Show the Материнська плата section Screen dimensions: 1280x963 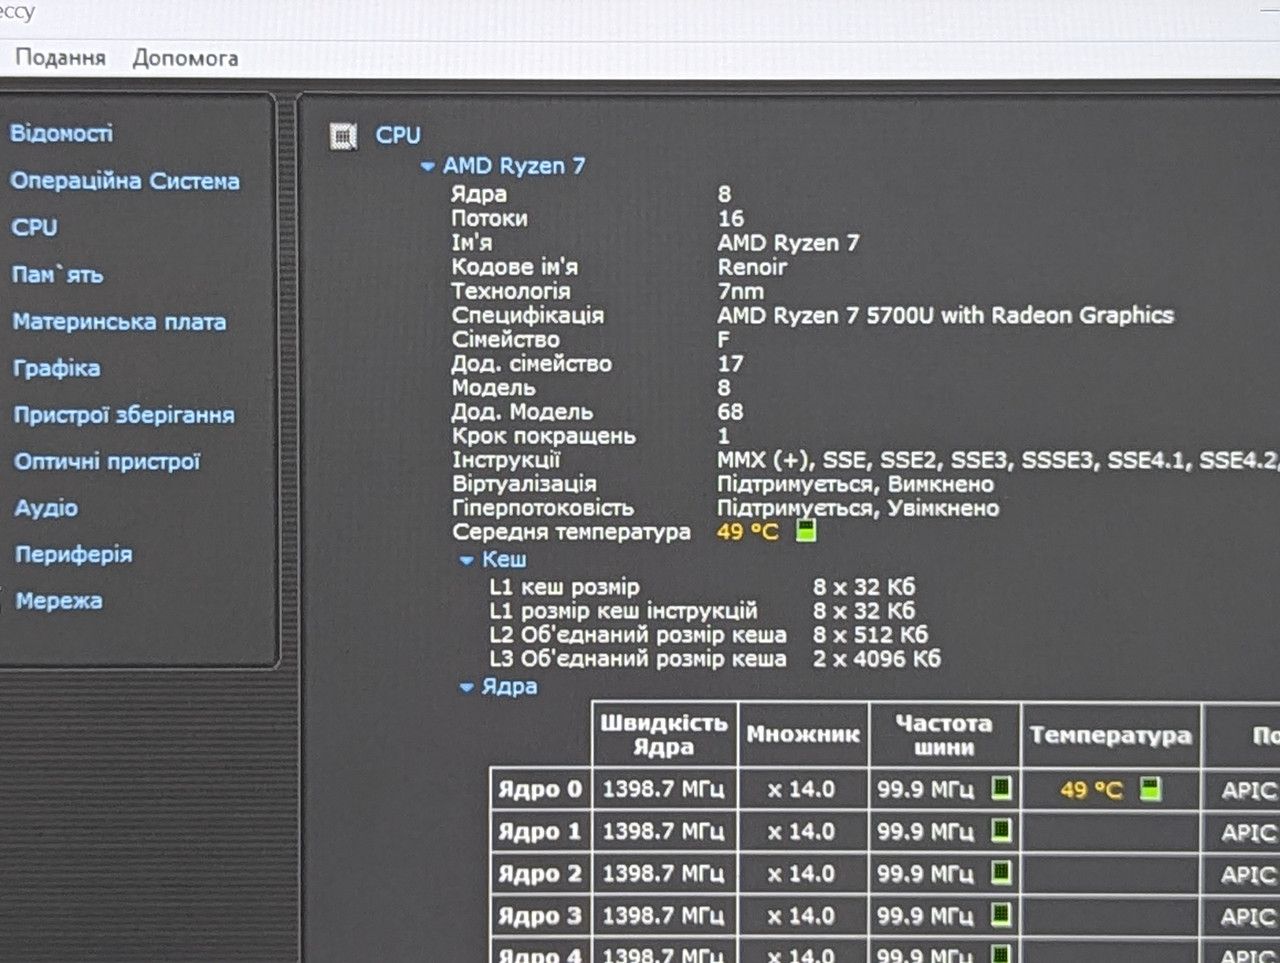(x=119, y=322)
